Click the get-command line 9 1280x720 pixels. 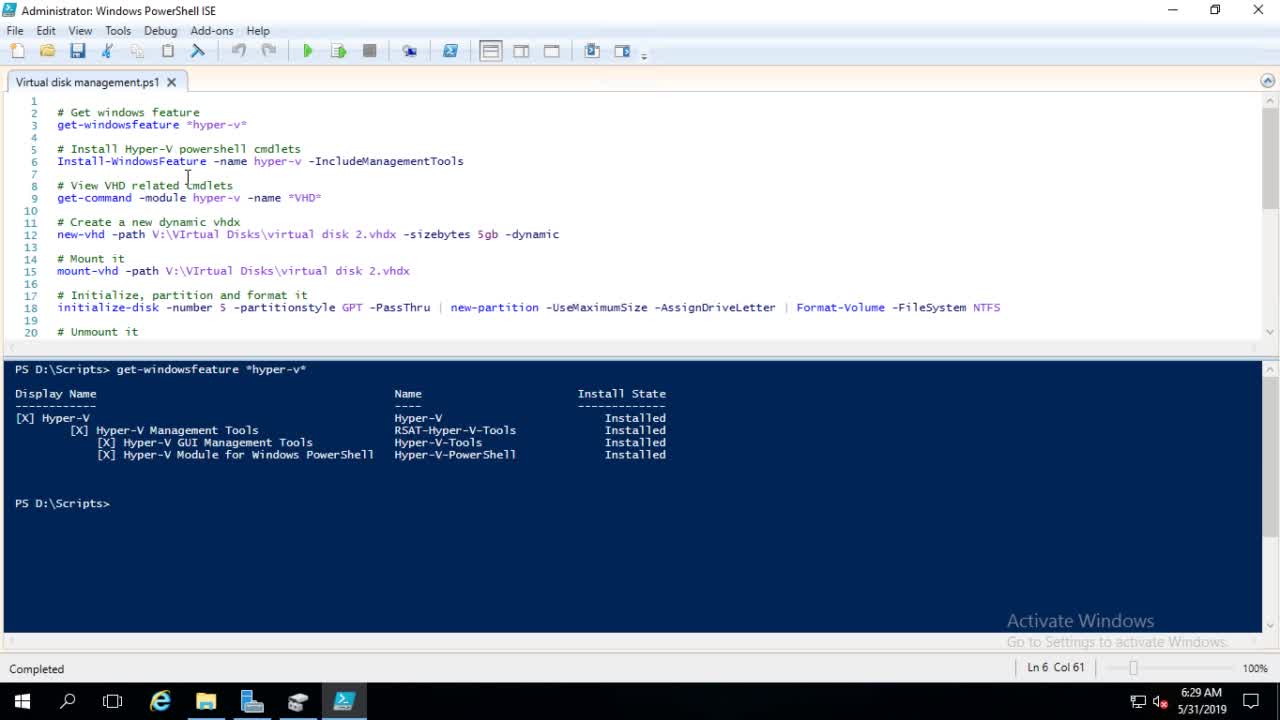[189, 198]
